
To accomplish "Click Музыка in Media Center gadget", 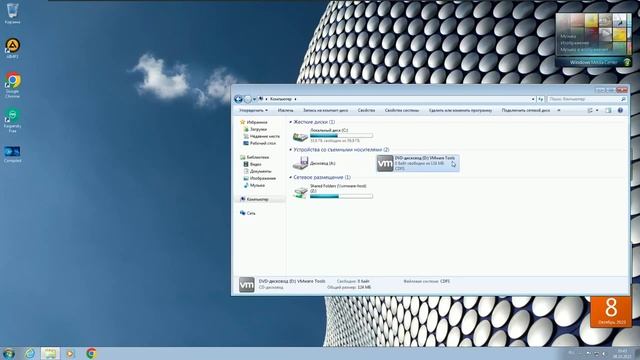I will (x=568, y=36).
